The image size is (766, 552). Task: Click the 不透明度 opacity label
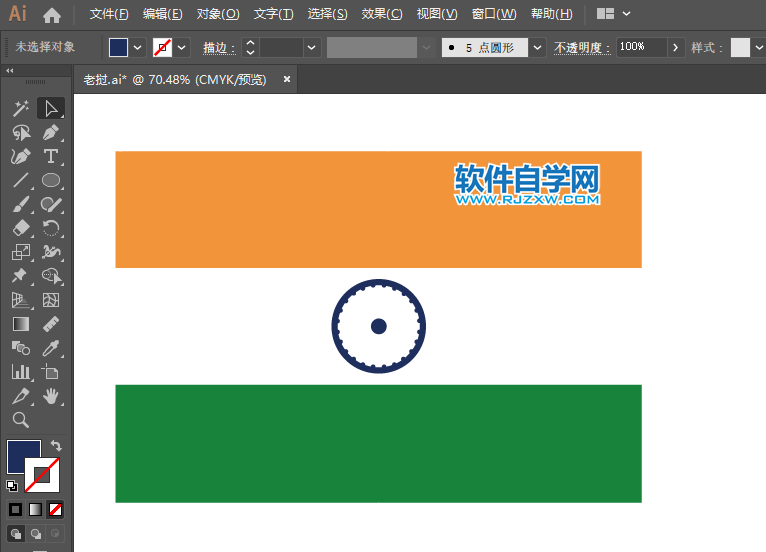[580, 47]
